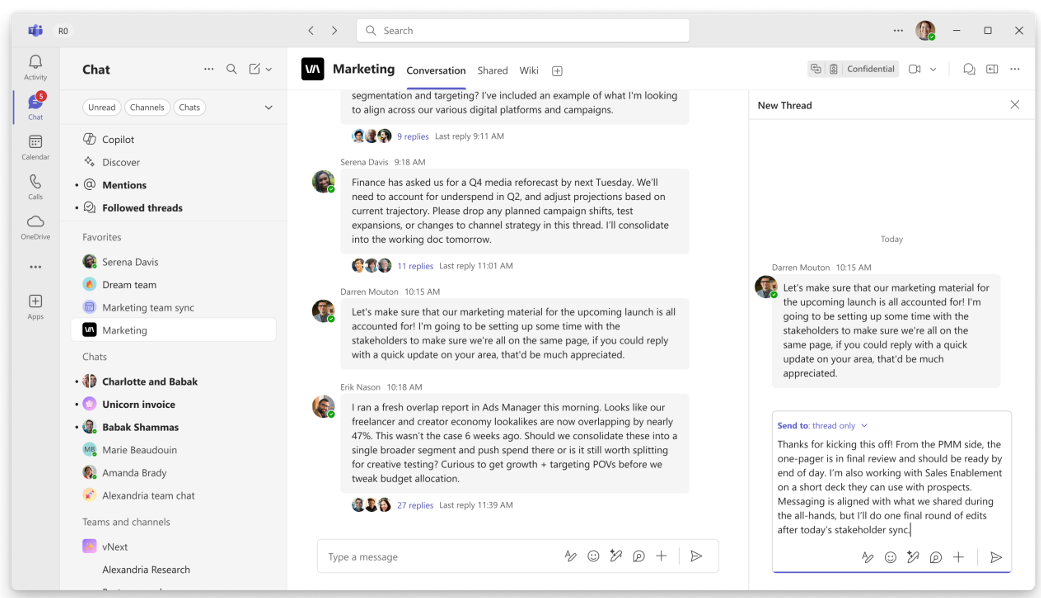Add a new tab to Marketing channel
This screenshot has height=598, width=1041.
pos(557,71)
